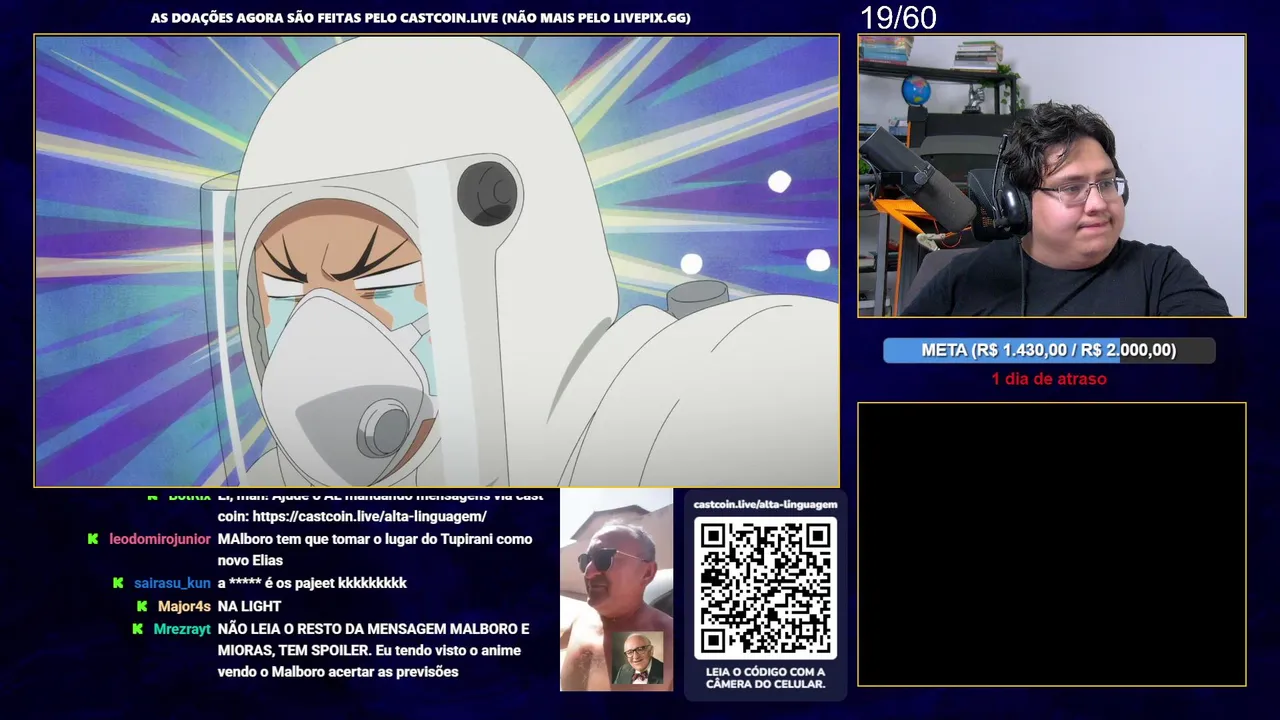1280x720 pixels.
Task: Click username sairasu_kun in chat
Action: click(172, 583)
